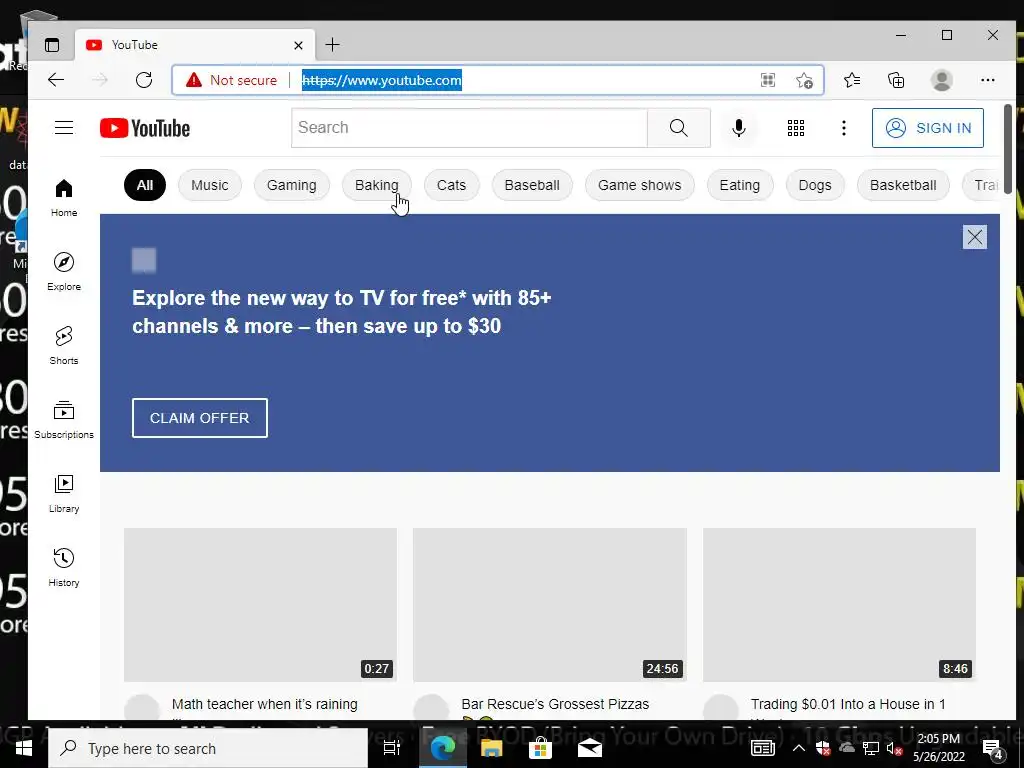This screenshot has width=1024, height=768.
Task: Click the muted volume tray icon
Action: 894,748
